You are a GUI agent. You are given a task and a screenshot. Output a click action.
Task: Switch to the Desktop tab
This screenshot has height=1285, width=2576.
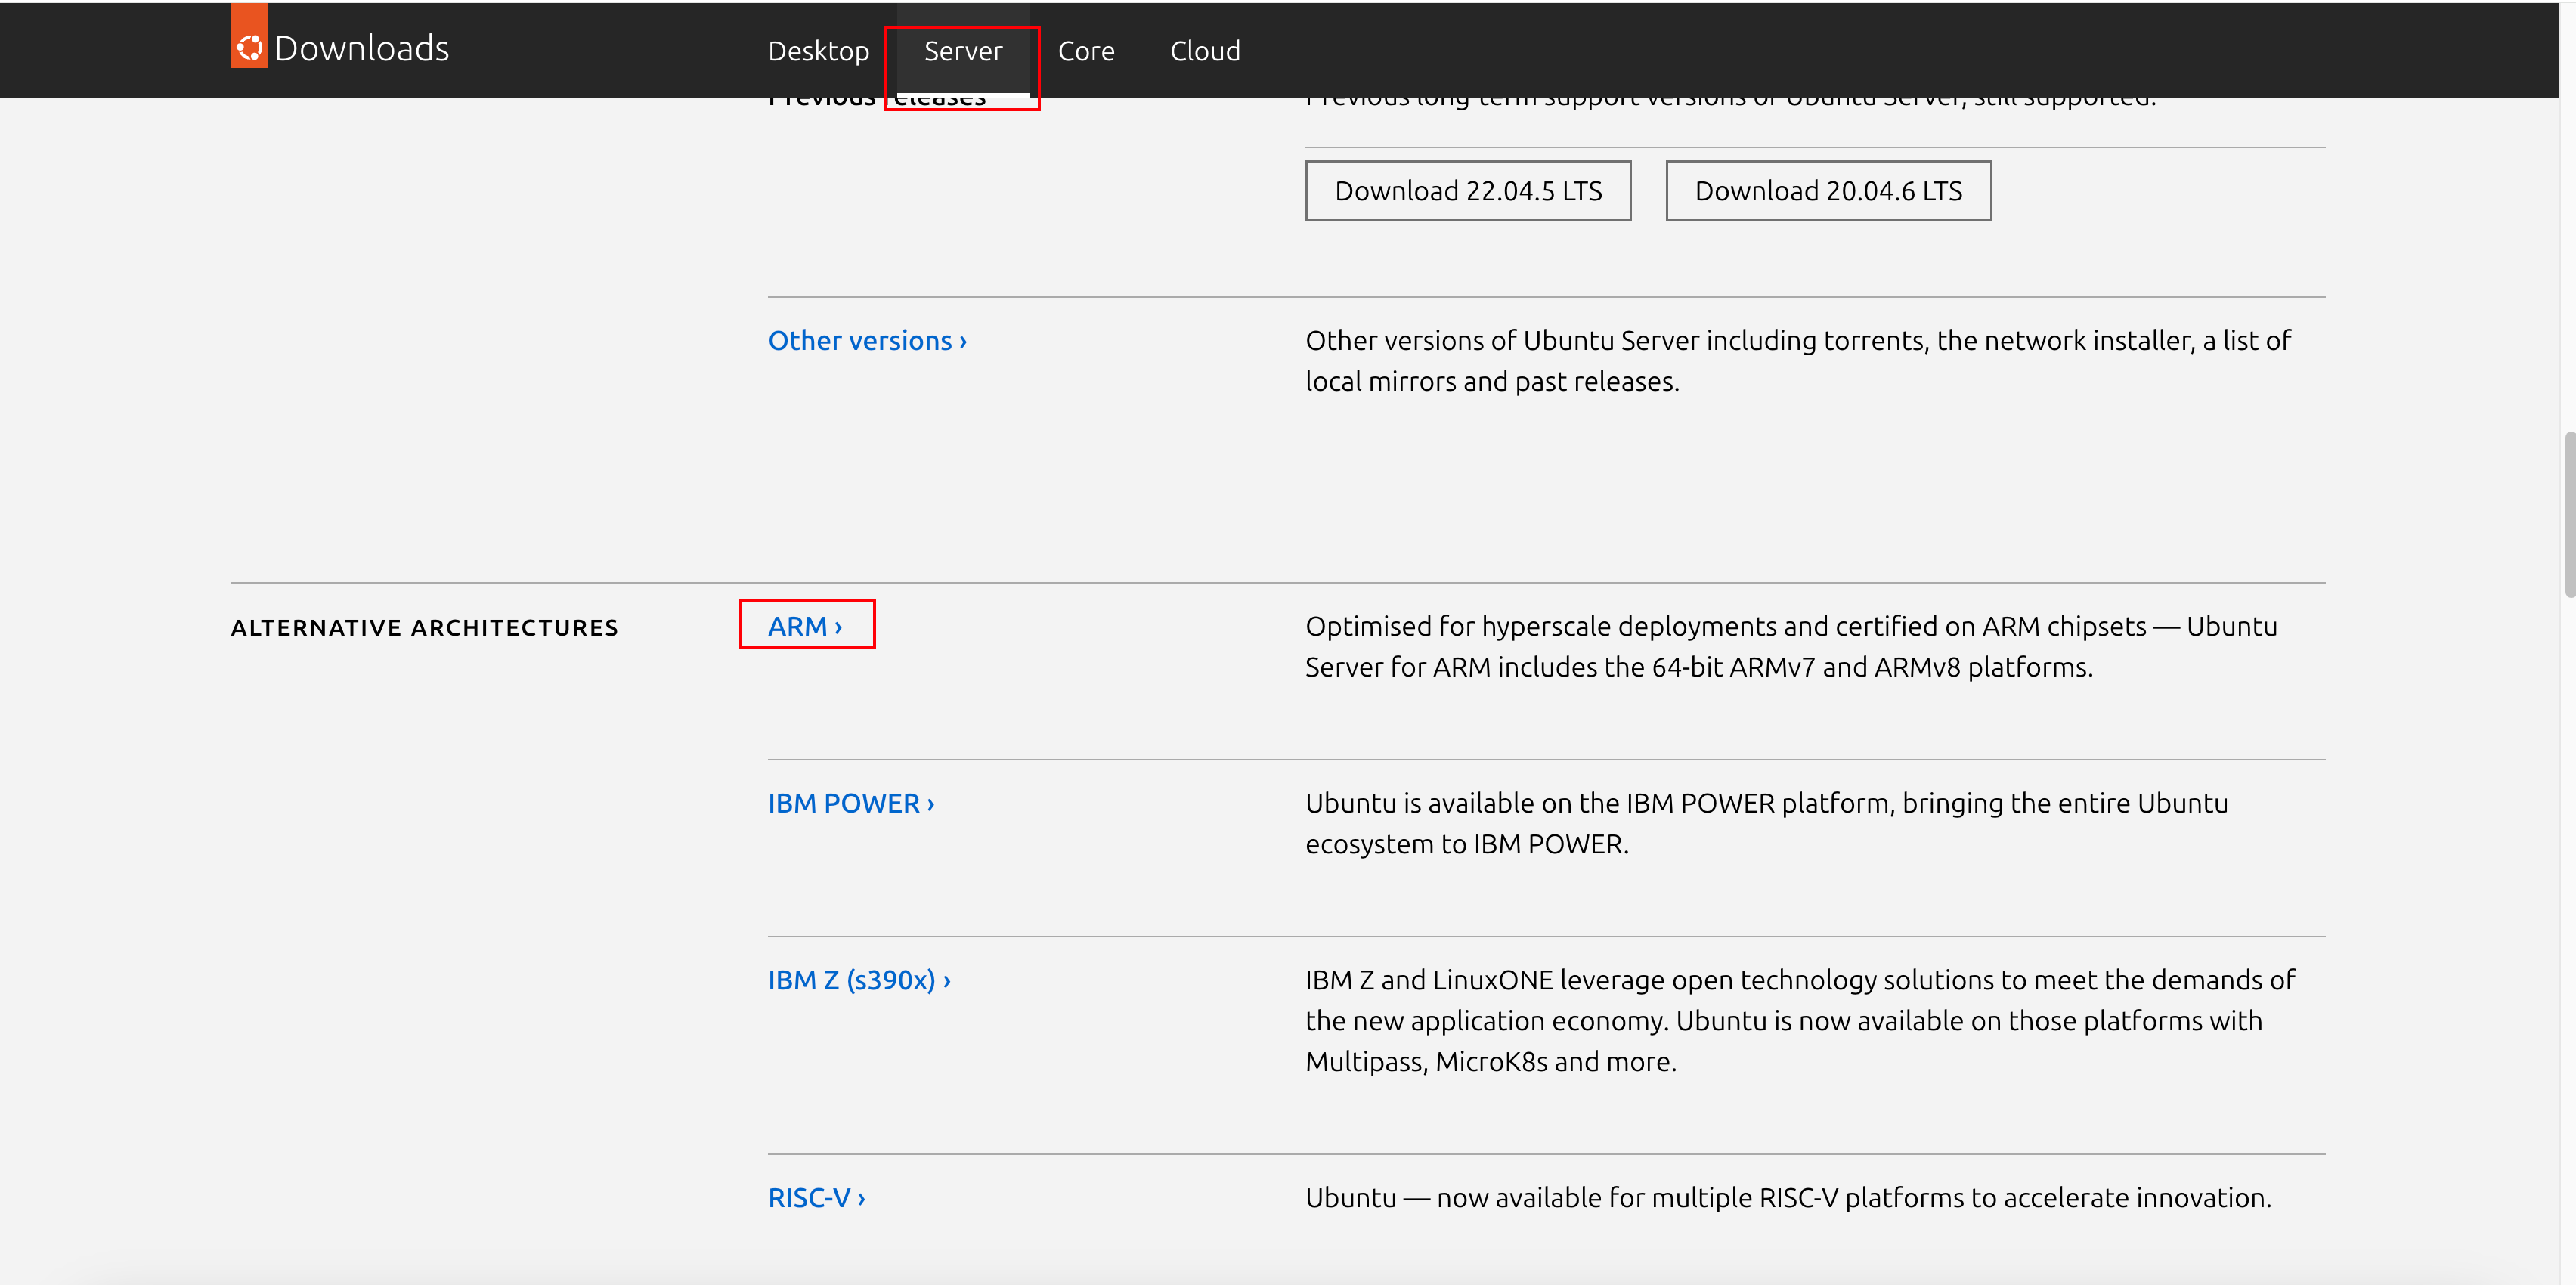point(818,51)
